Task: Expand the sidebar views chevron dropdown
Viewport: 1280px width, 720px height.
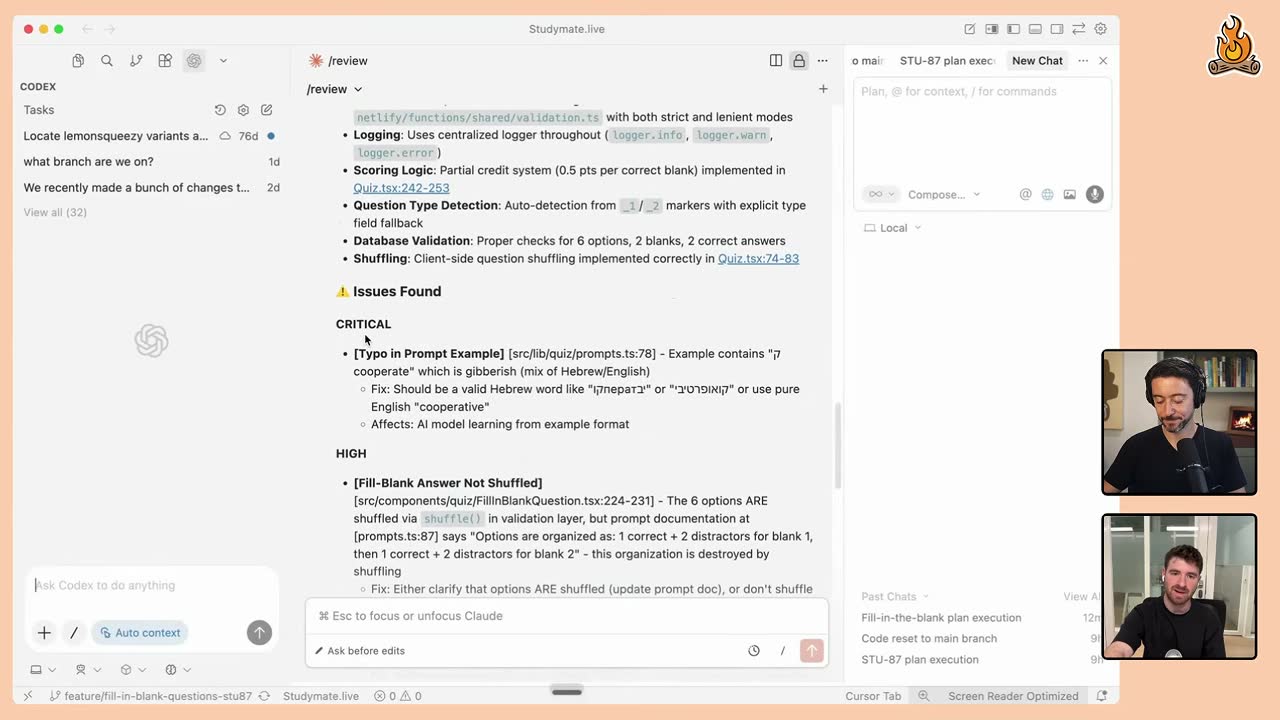Action: pyautogui.click(x=223, y=61)
